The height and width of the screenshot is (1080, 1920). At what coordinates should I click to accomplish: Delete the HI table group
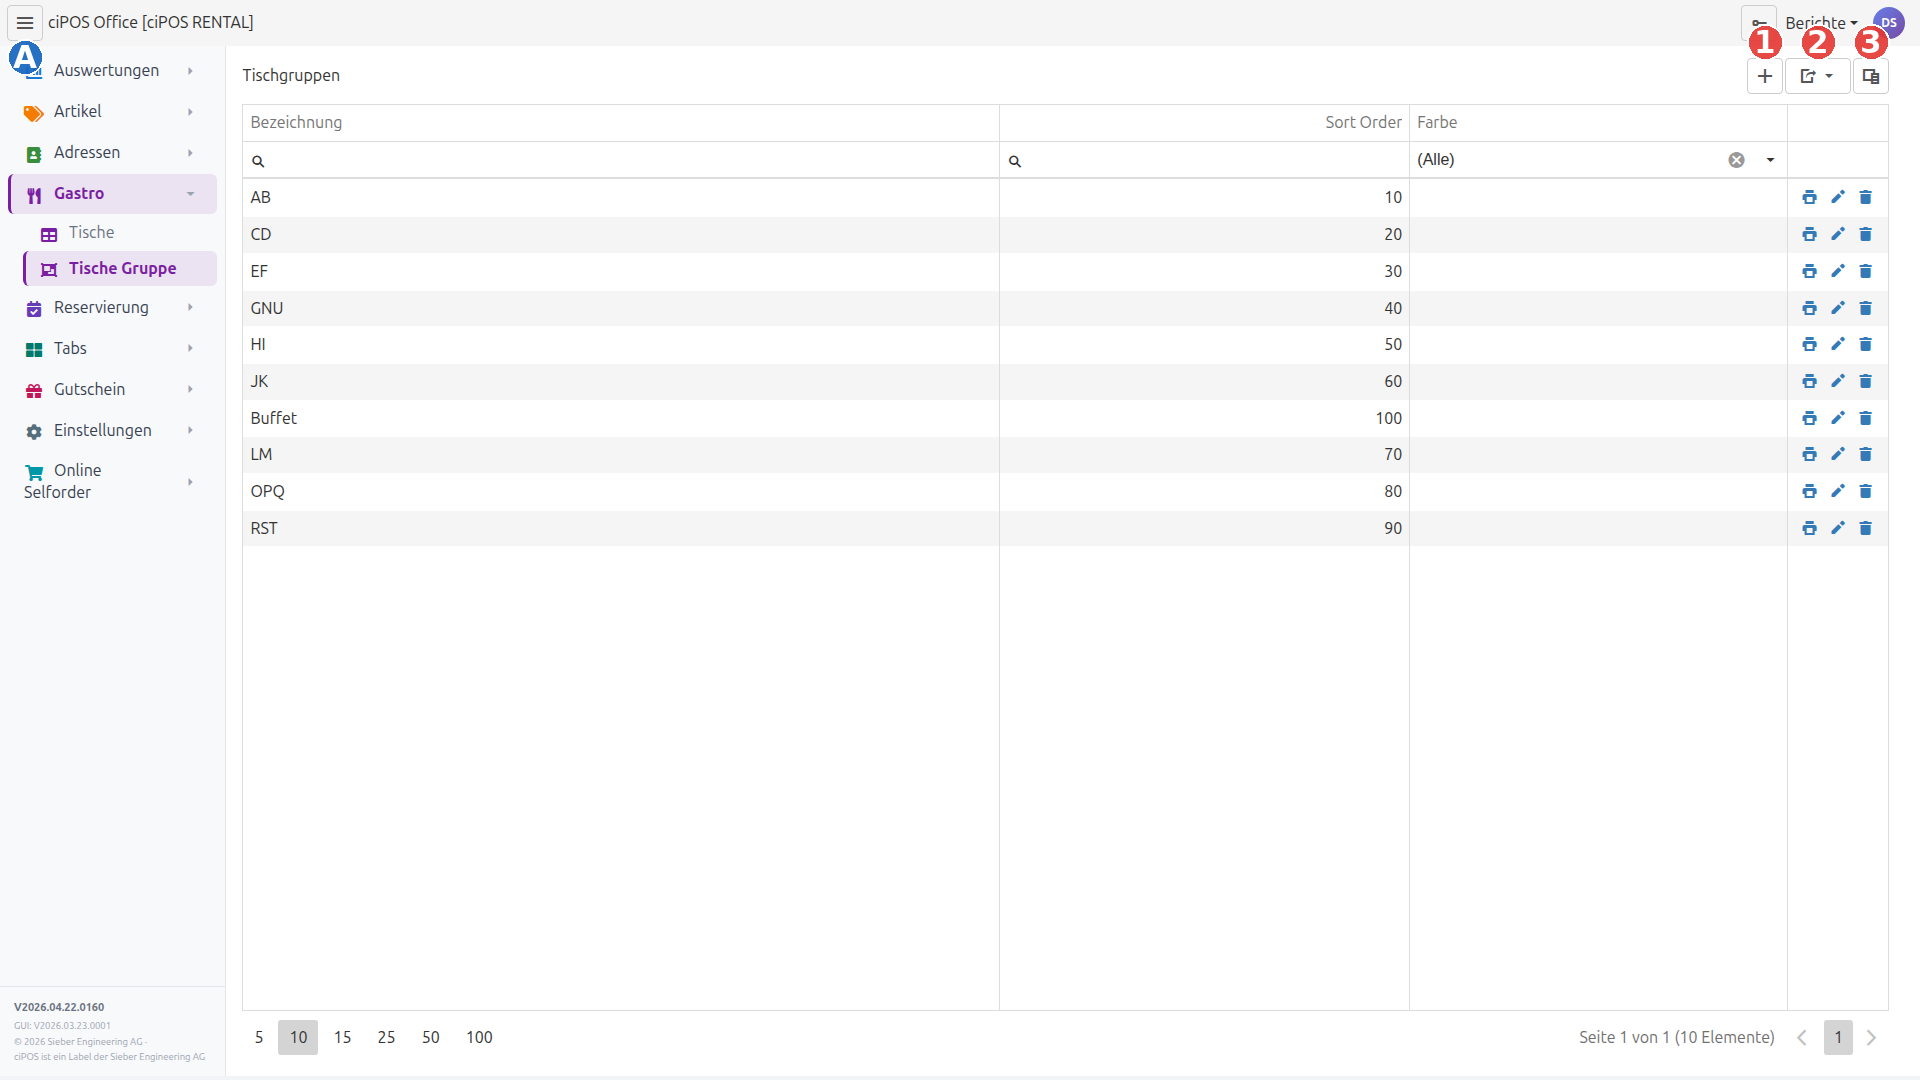click(1865, 344)
